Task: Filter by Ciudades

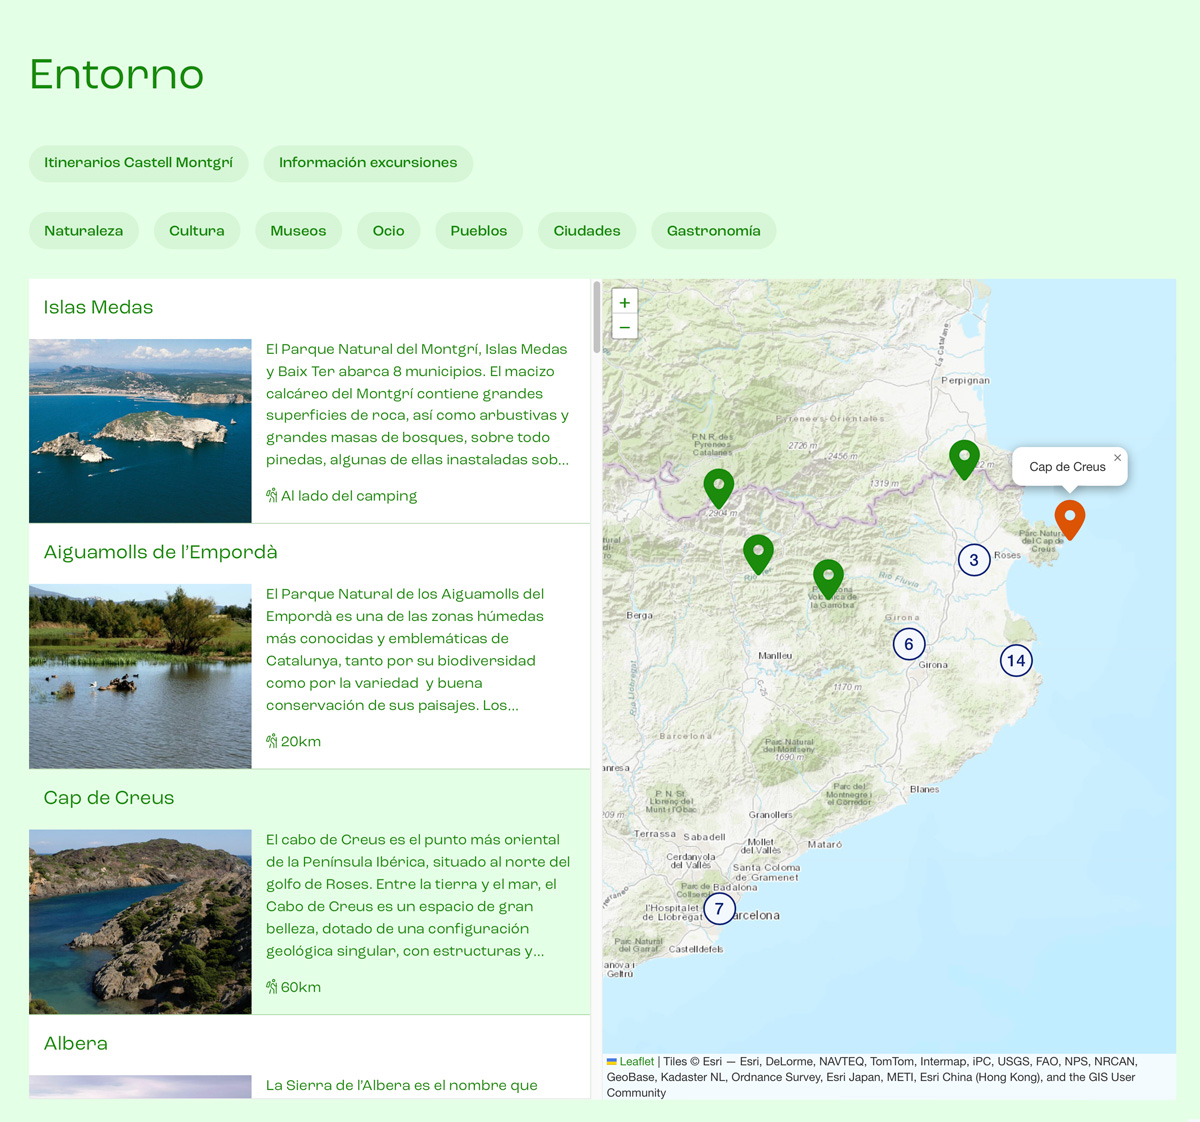Action: (x=587, y=231)
